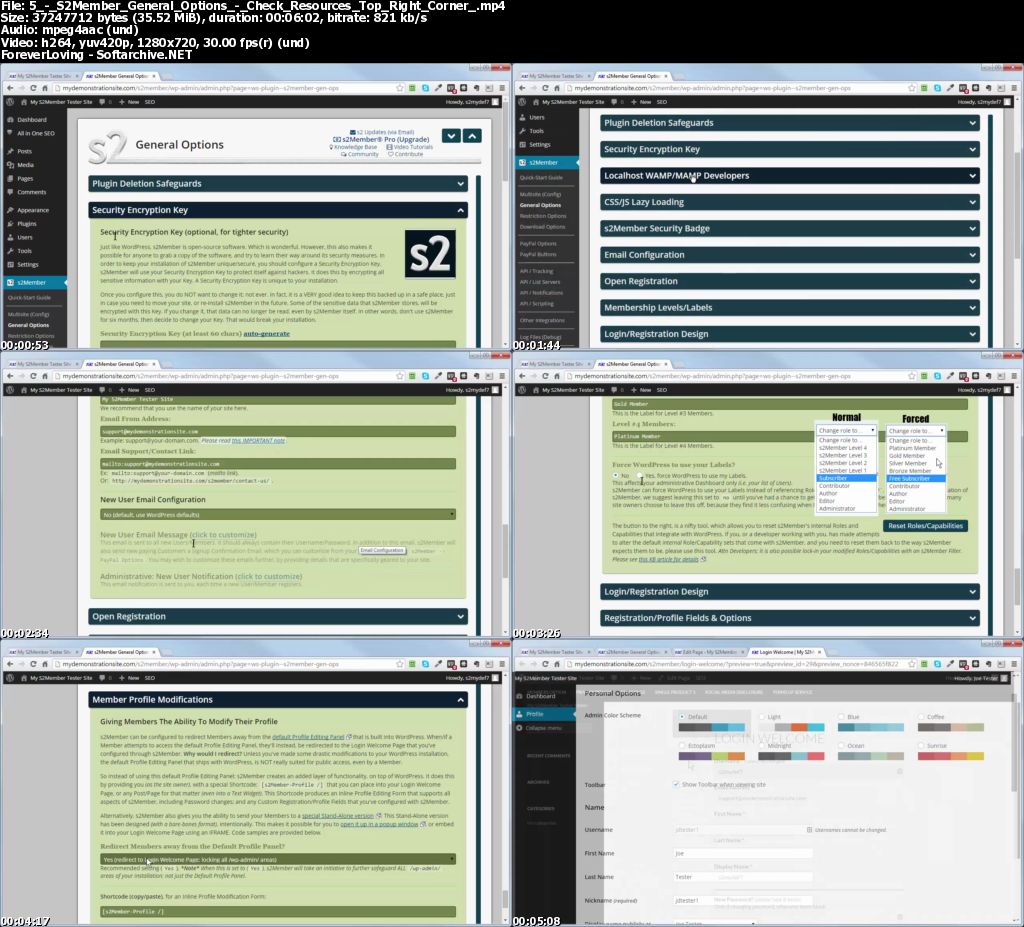
Task: Choose Gold Member in the Forced role list
Action: 907,456
